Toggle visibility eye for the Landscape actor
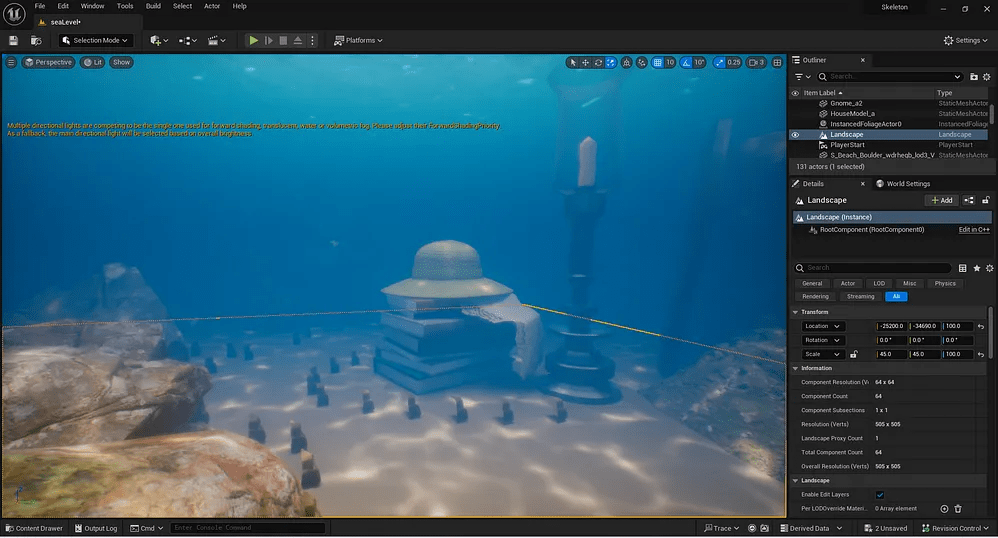 point(796,134)
